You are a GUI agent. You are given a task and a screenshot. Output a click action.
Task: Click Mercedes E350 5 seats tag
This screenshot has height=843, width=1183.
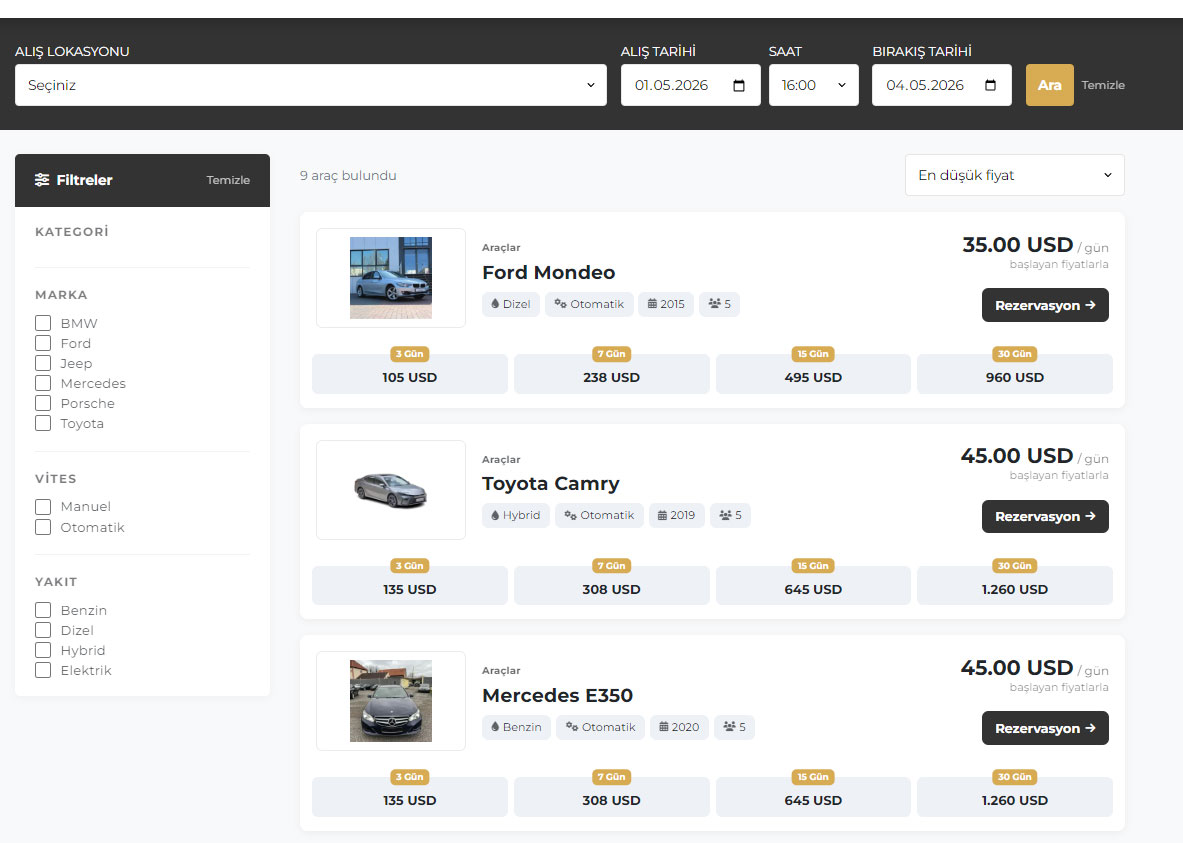(734, 727)
